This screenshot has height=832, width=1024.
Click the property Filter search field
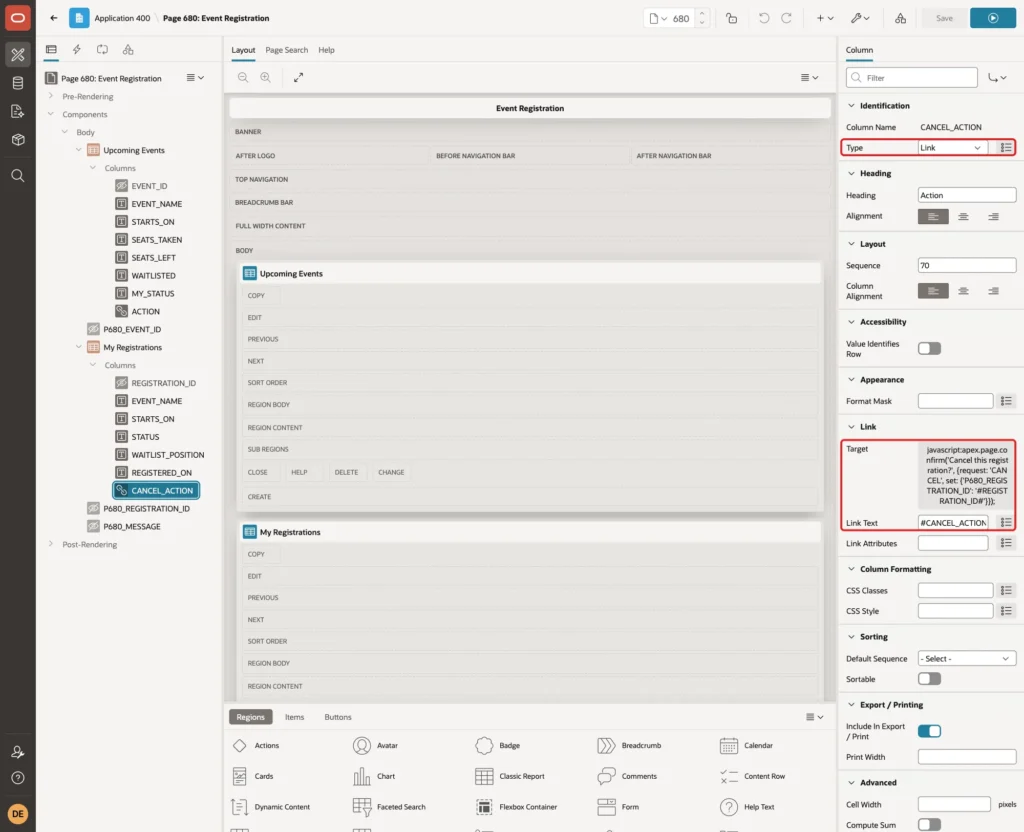click(x=912, y=78)
